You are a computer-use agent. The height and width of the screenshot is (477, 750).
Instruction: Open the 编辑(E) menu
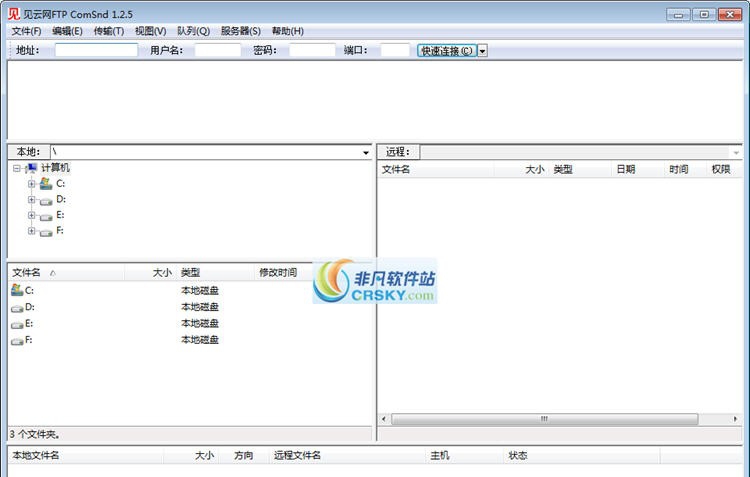[67, 31]
